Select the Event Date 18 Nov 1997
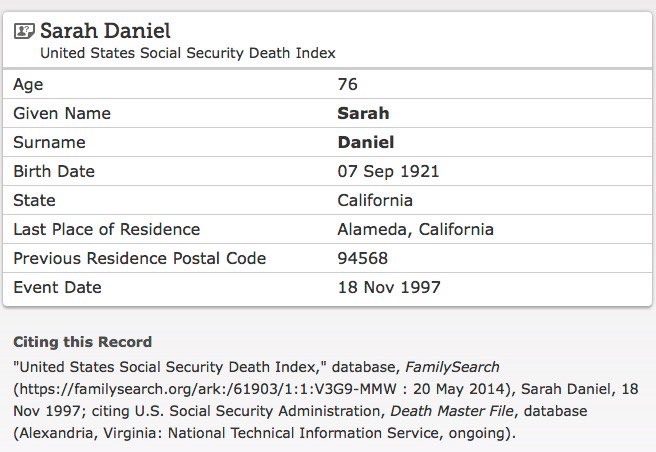656x452 pixels. pos(389,287)
